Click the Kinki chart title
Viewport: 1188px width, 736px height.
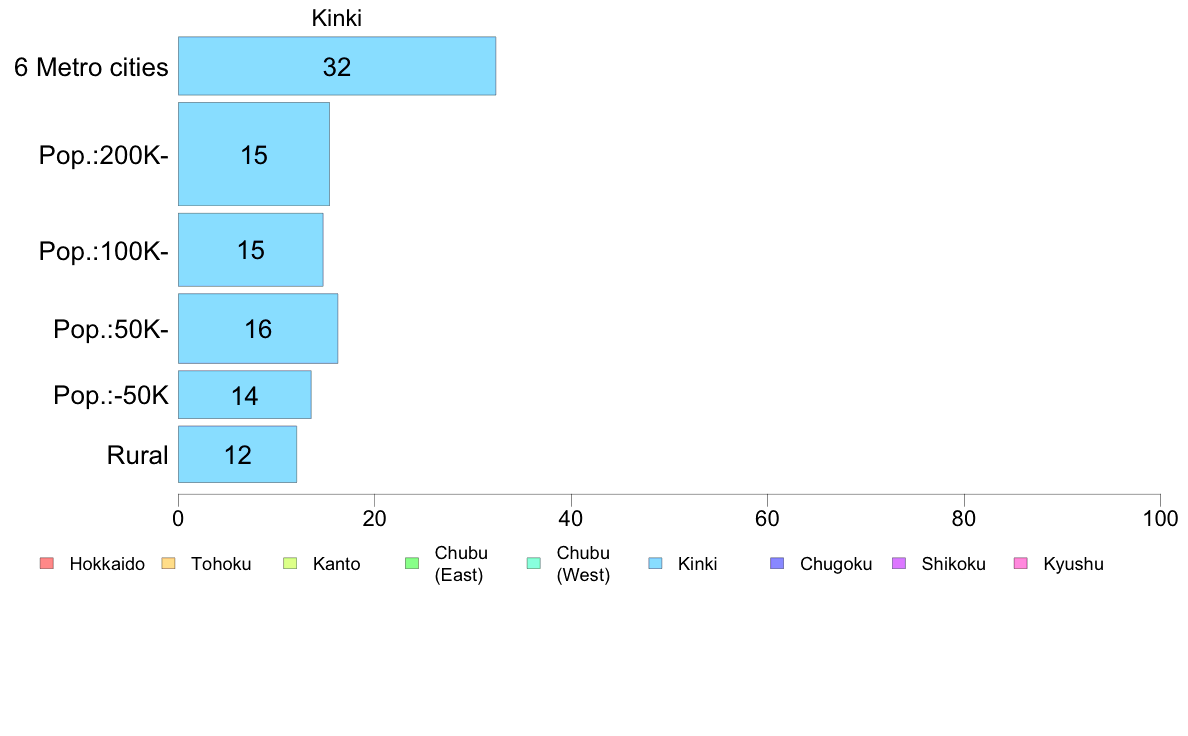click(336, 18)
